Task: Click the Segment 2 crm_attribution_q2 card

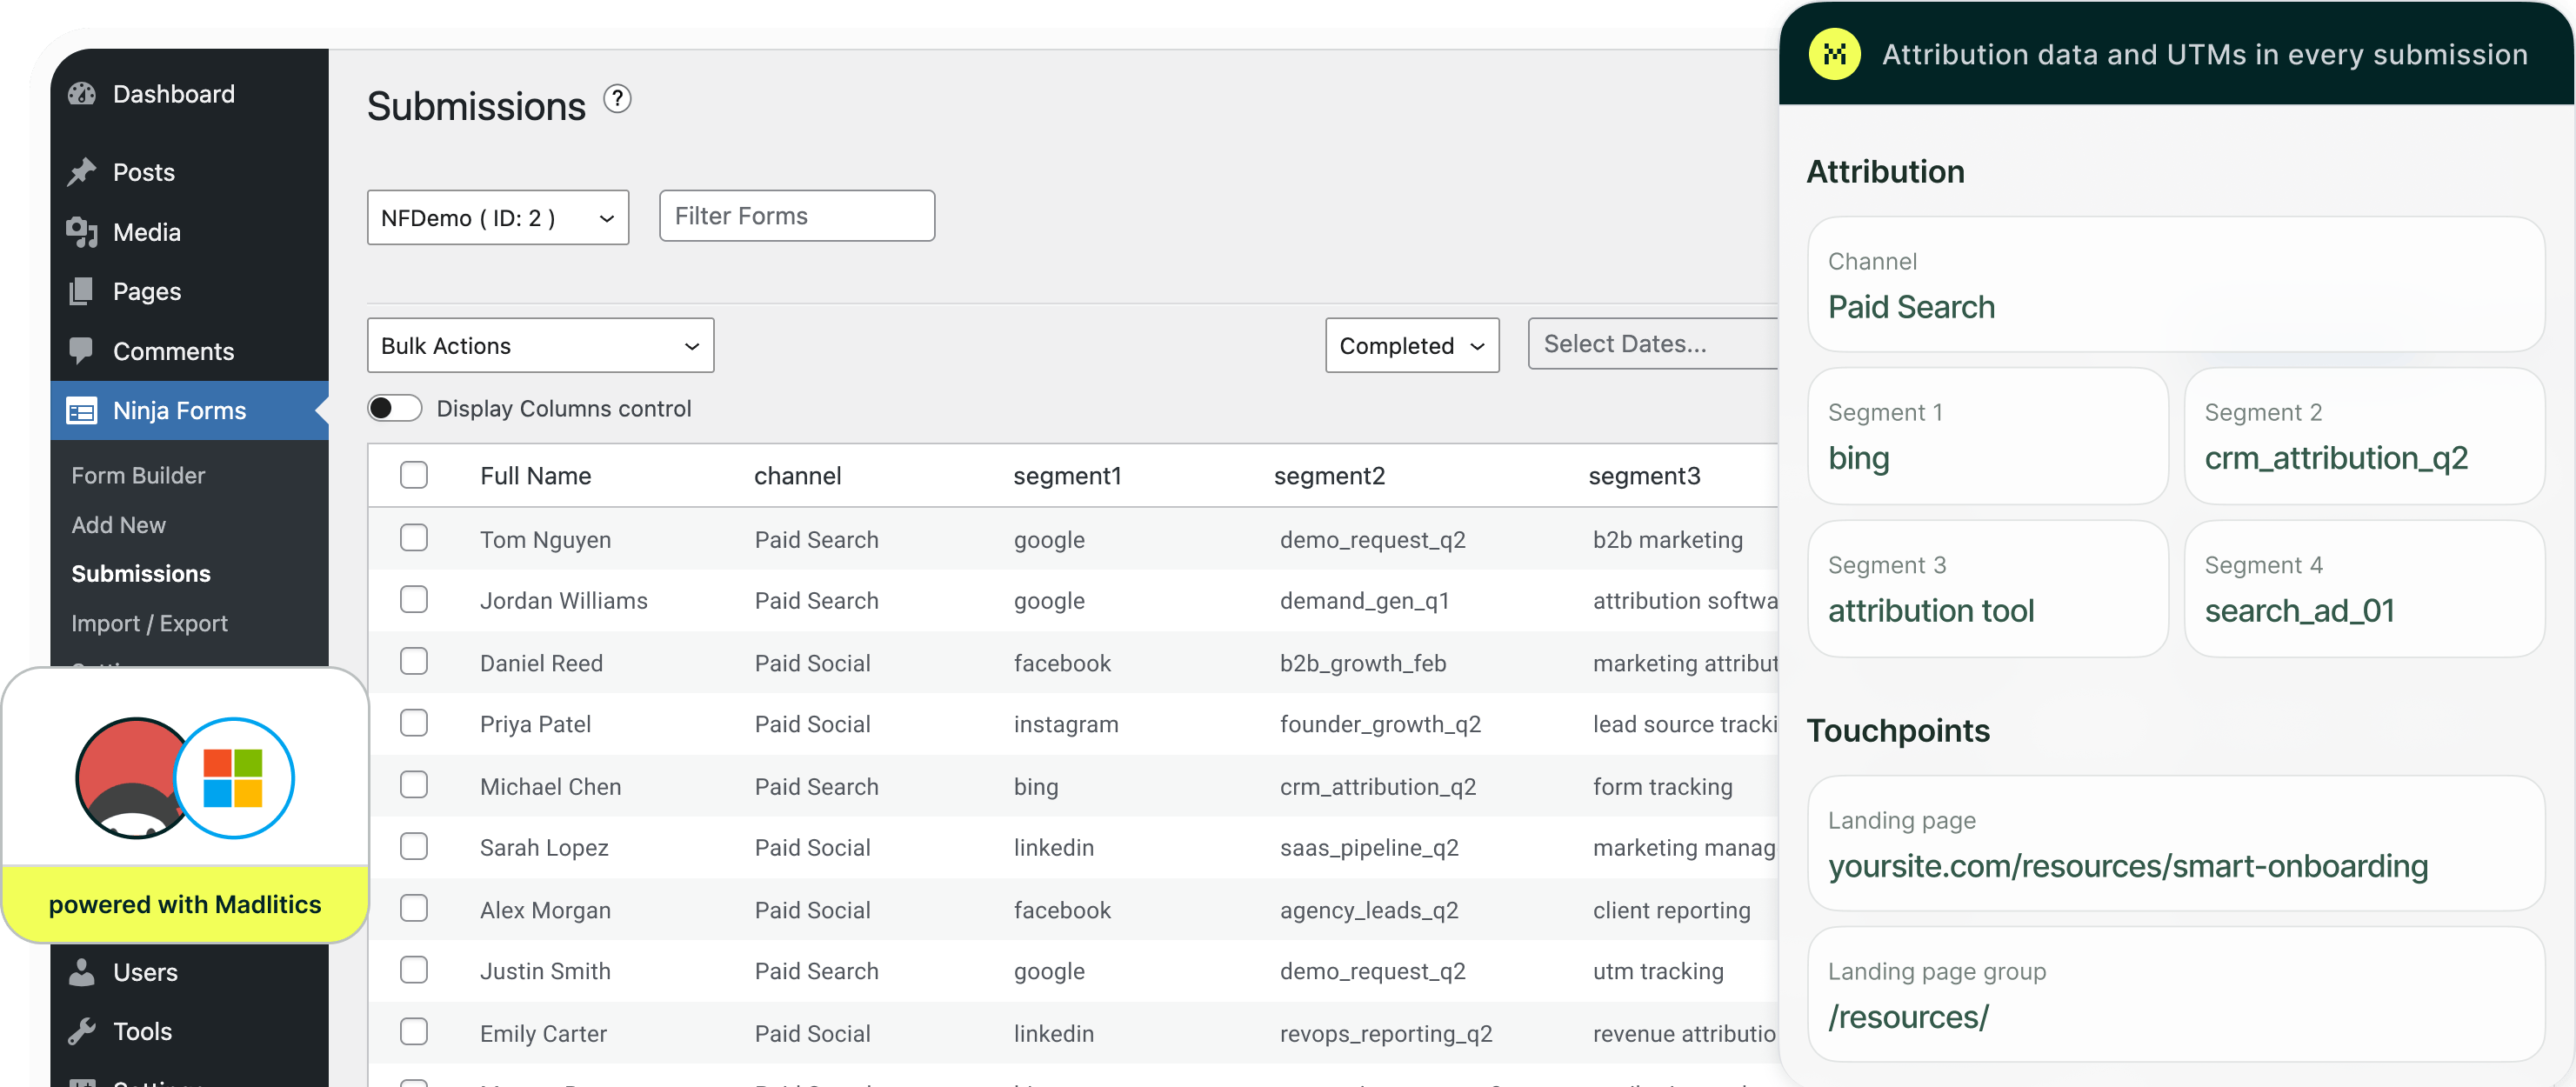Action: [x=2364, y=436]
